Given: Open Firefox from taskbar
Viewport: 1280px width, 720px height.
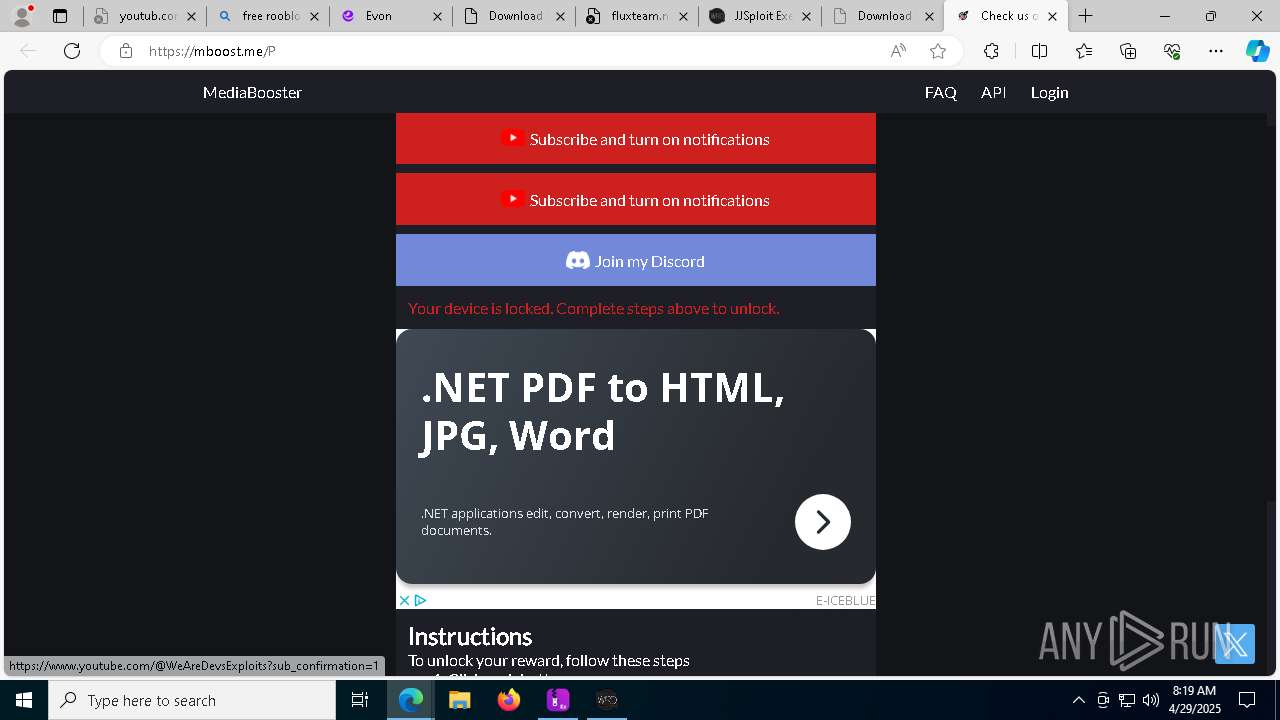Looking at the screenshot, I should 509,700.
